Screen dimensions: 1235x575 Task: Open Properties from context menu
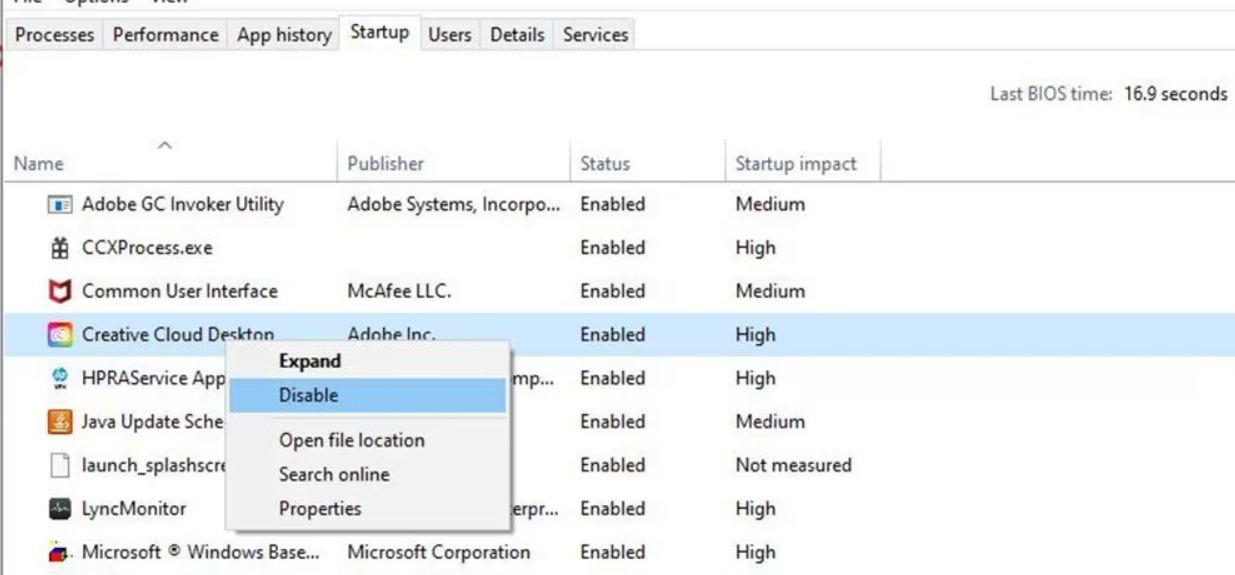(x=320, y=509)
